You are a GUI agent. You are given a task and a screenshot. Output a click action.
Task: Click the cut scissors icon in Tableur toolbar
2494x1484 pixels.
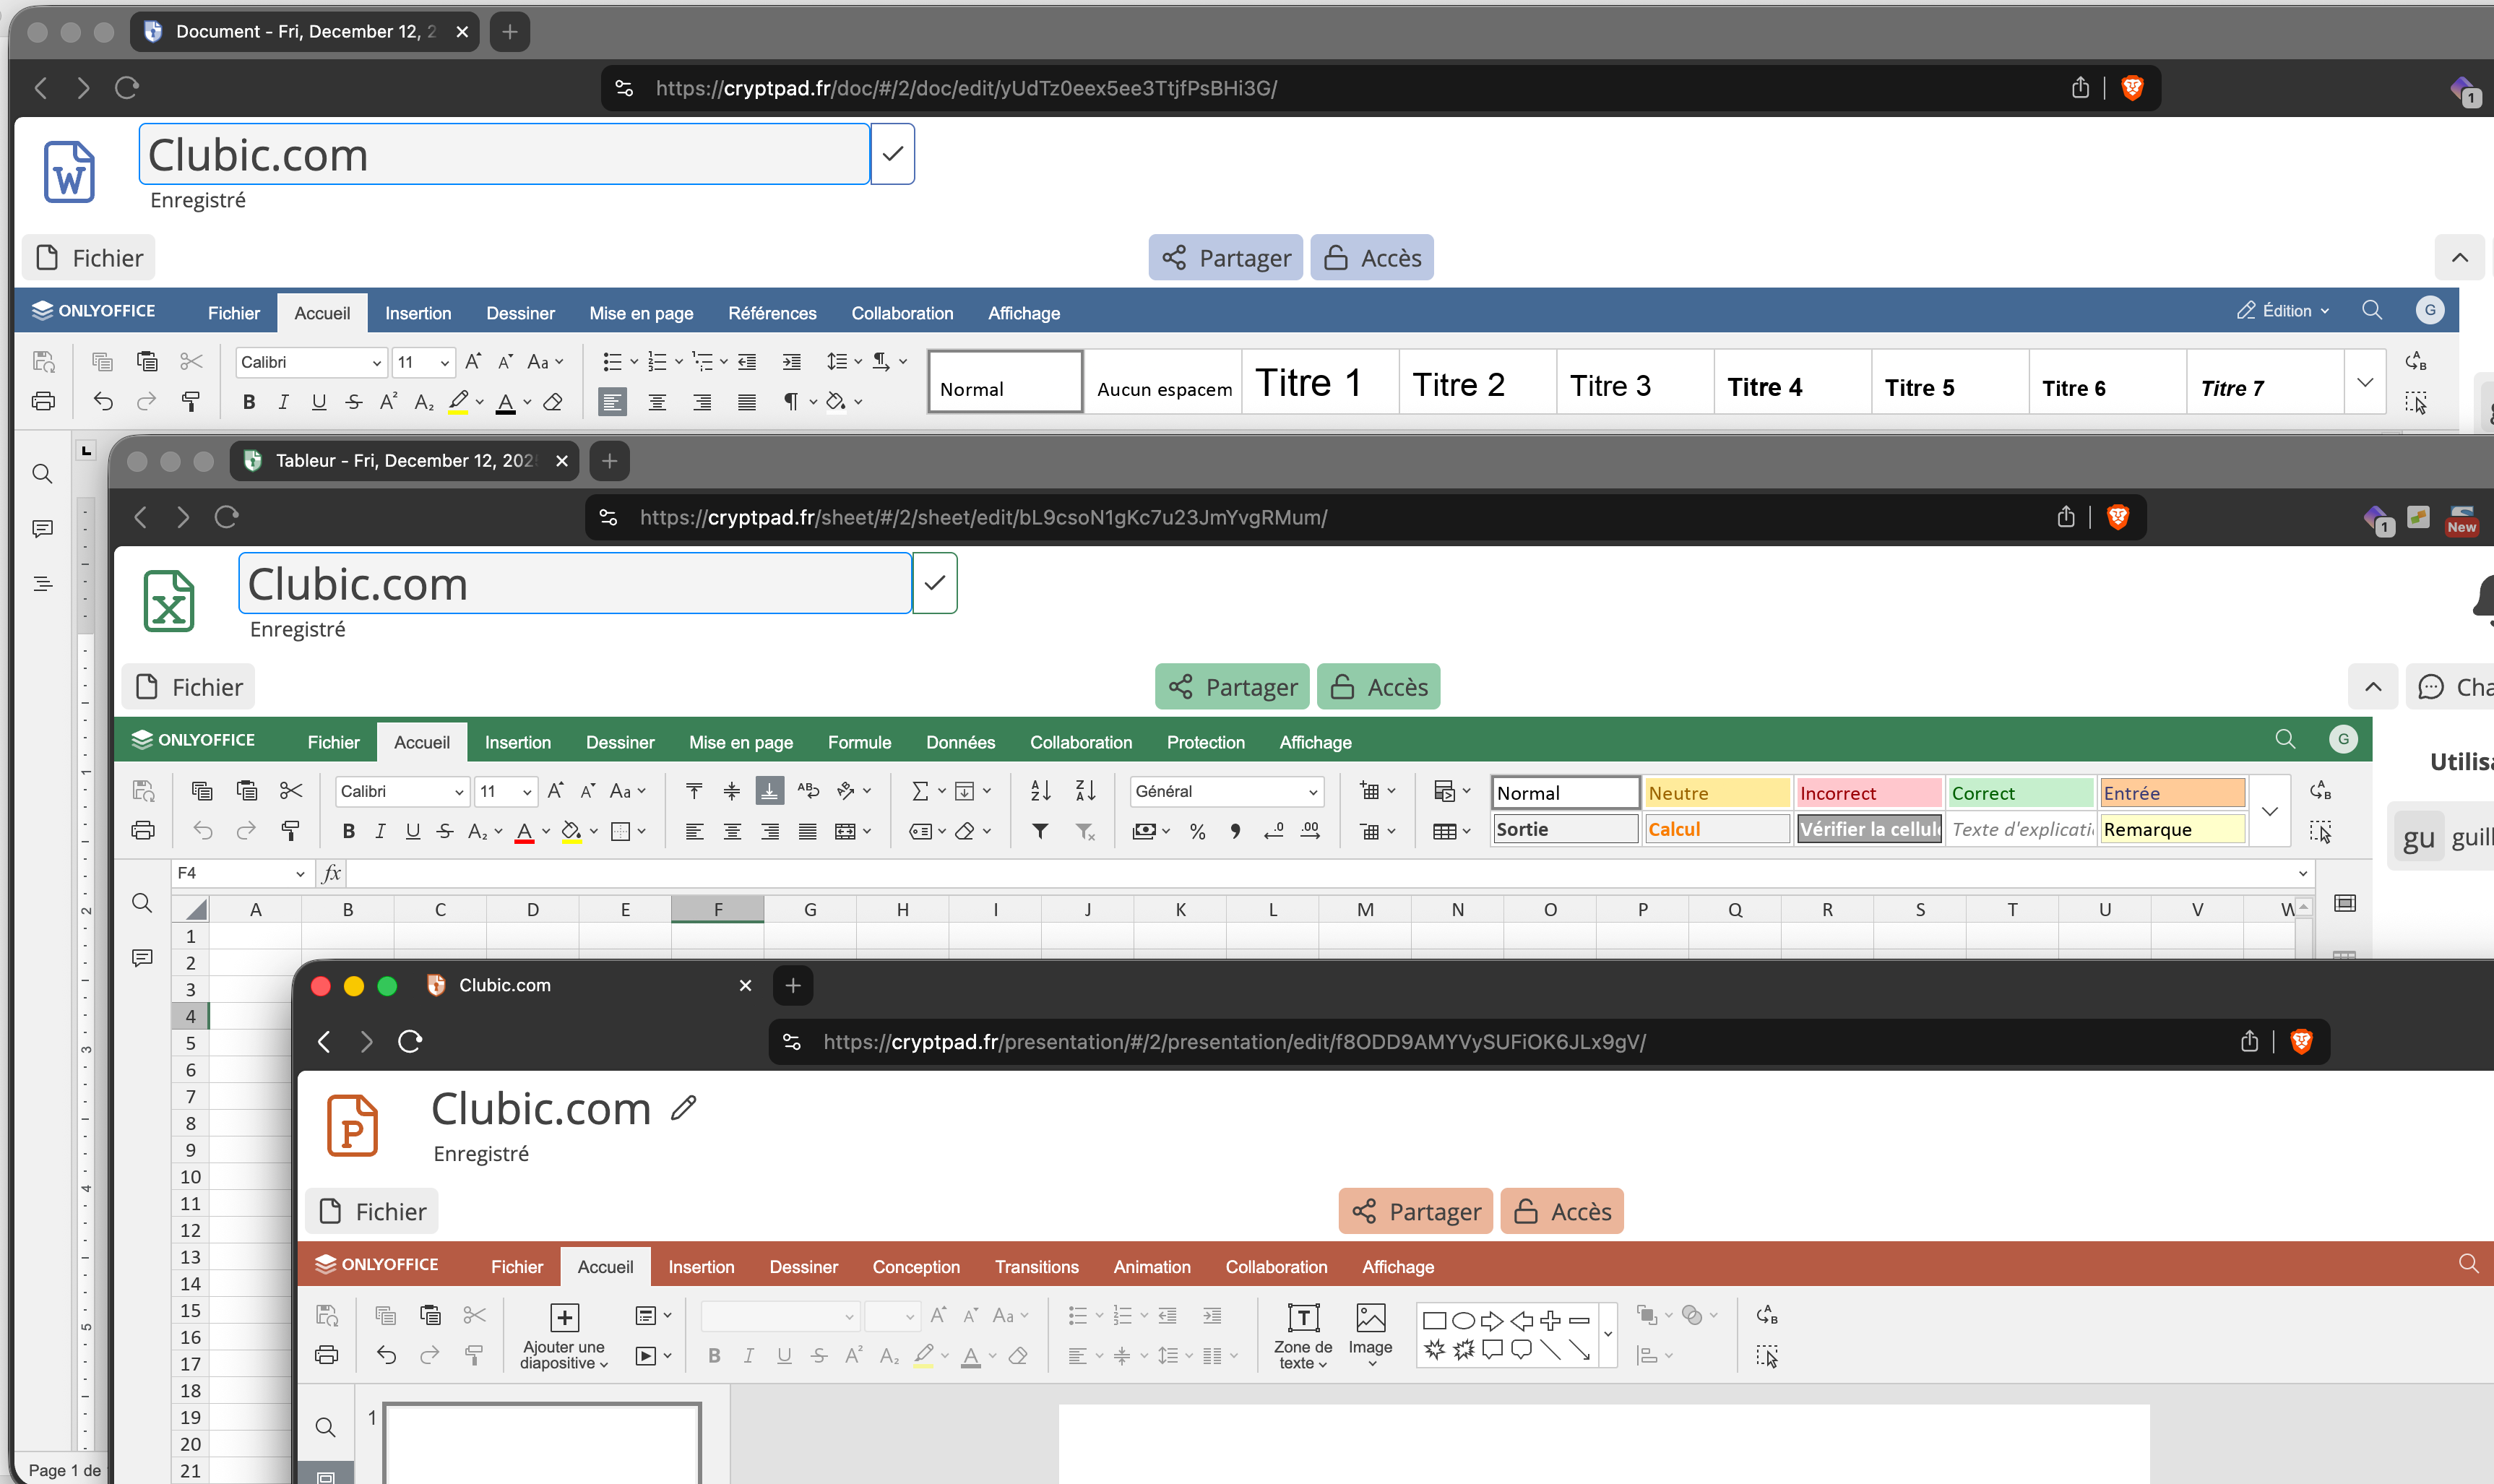[291, 791]
